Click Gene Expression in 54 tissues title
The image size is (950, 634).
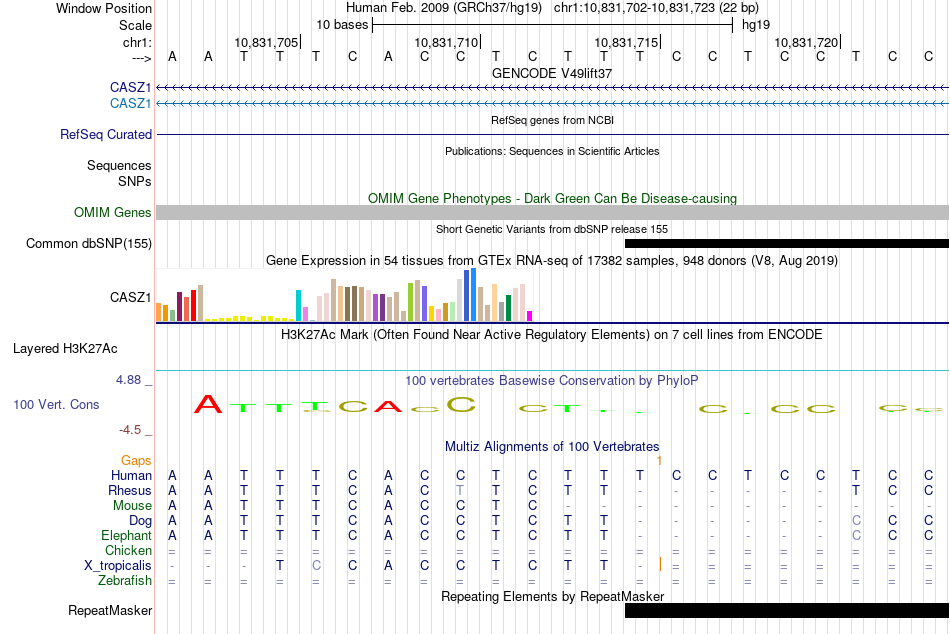tap(552, 261)
